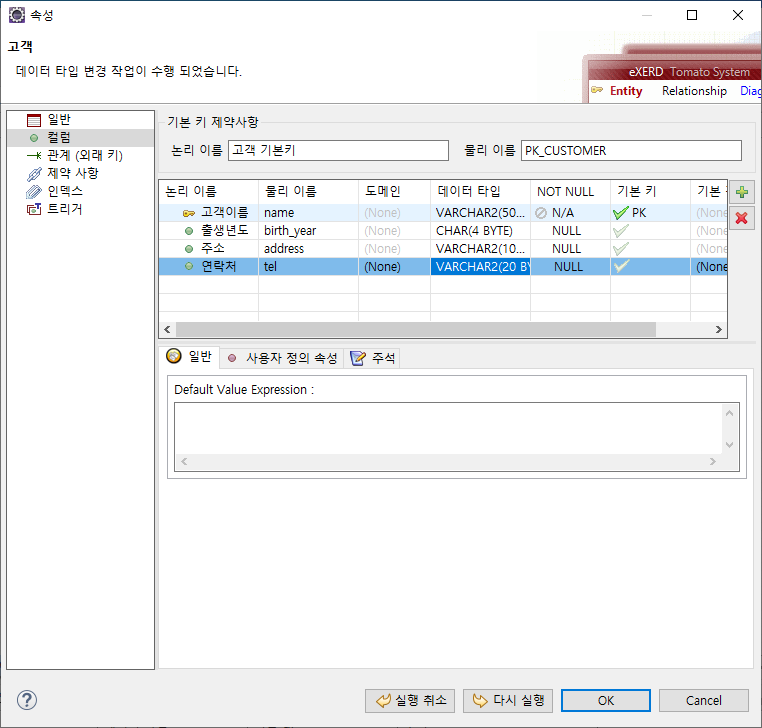Toggle primary key checkmark for birth_year row

tap(621, 231)
